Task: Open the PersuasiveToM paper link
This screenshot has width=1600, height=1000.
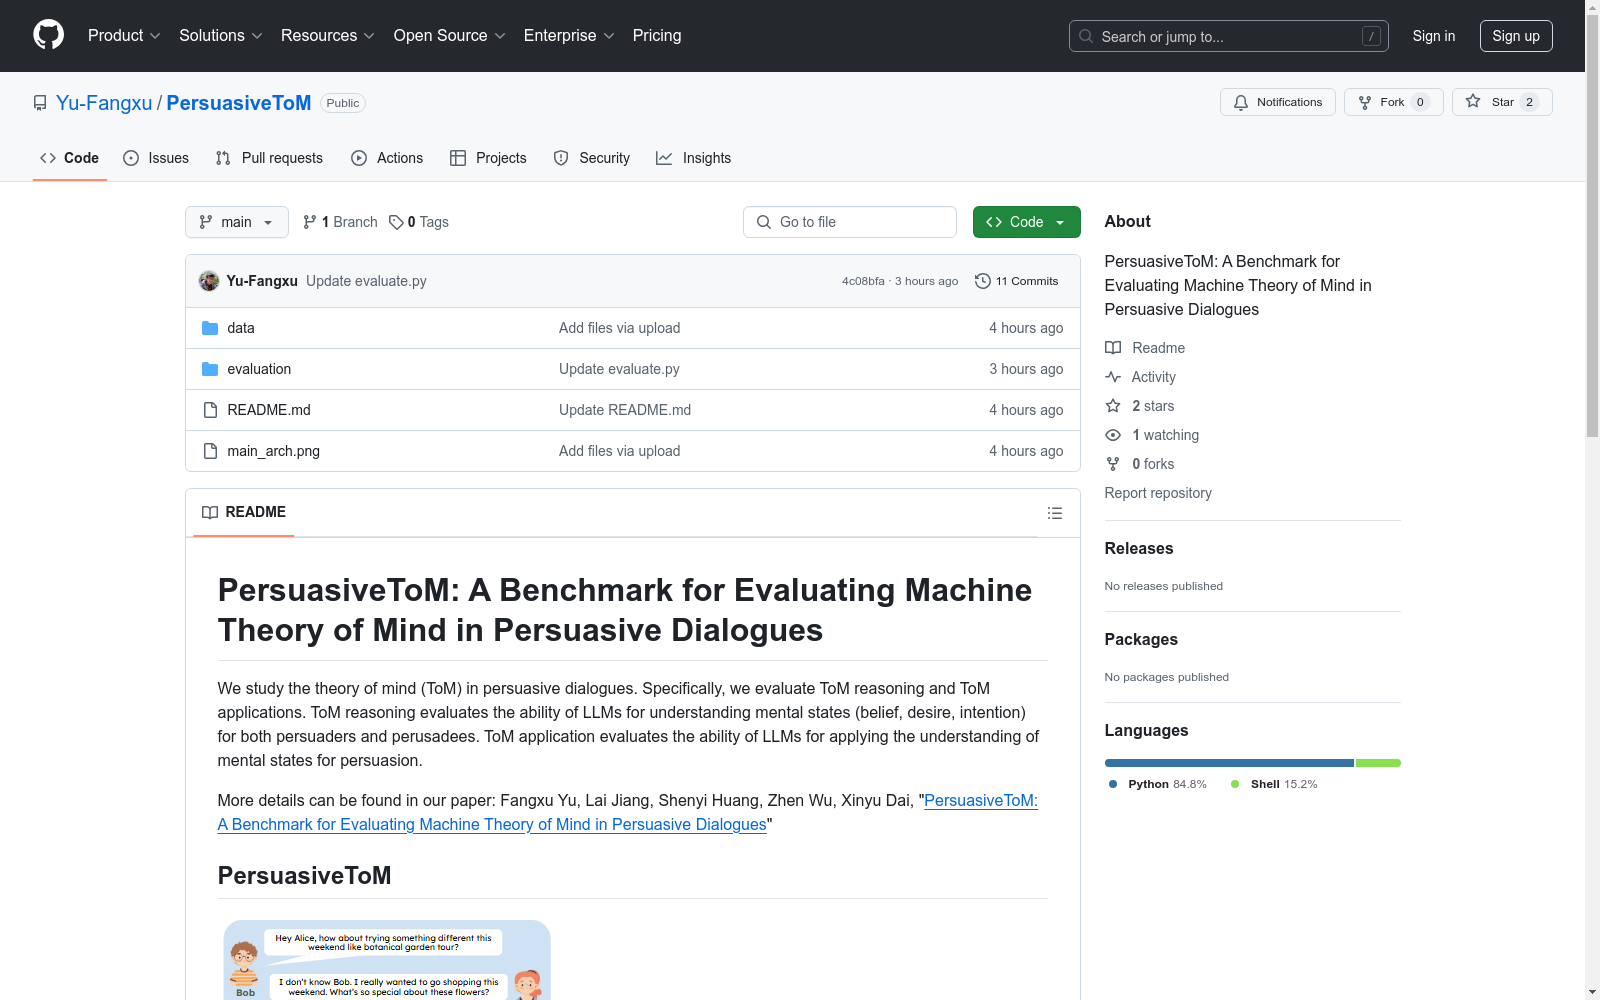Action: coord(628,812)
